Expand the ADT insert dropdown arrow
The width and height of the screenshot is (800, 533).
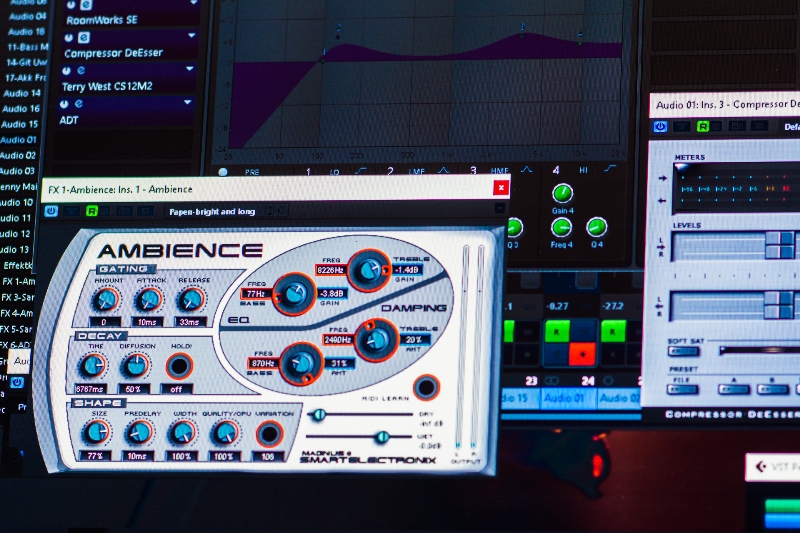pyautogui.click(x=188, y=102)
